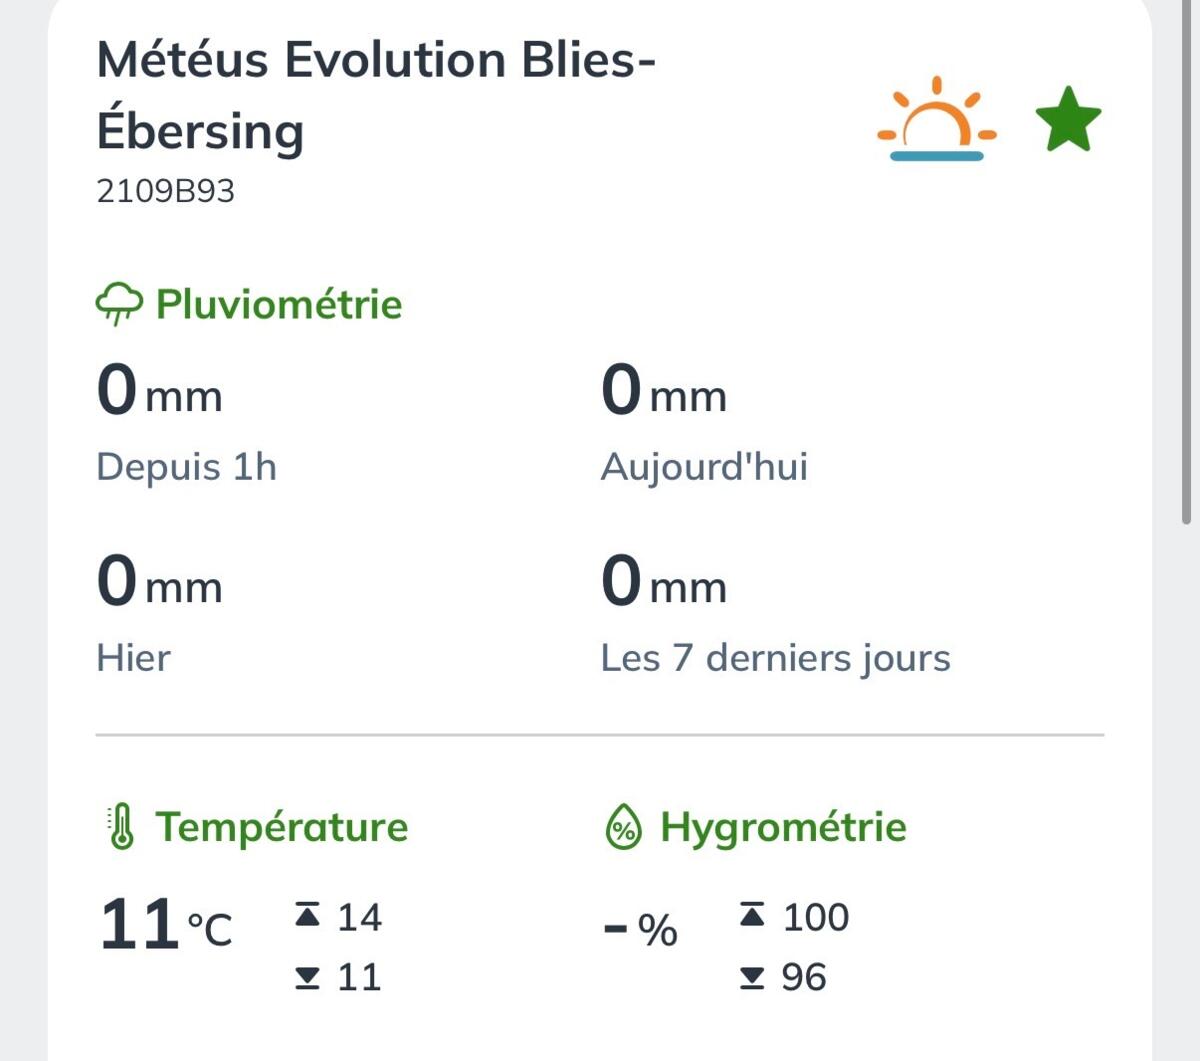This screenshot has height=1061, width=1200.
Task: Select the Aujourd'hui rainfall value
Action: pos(664,390)
